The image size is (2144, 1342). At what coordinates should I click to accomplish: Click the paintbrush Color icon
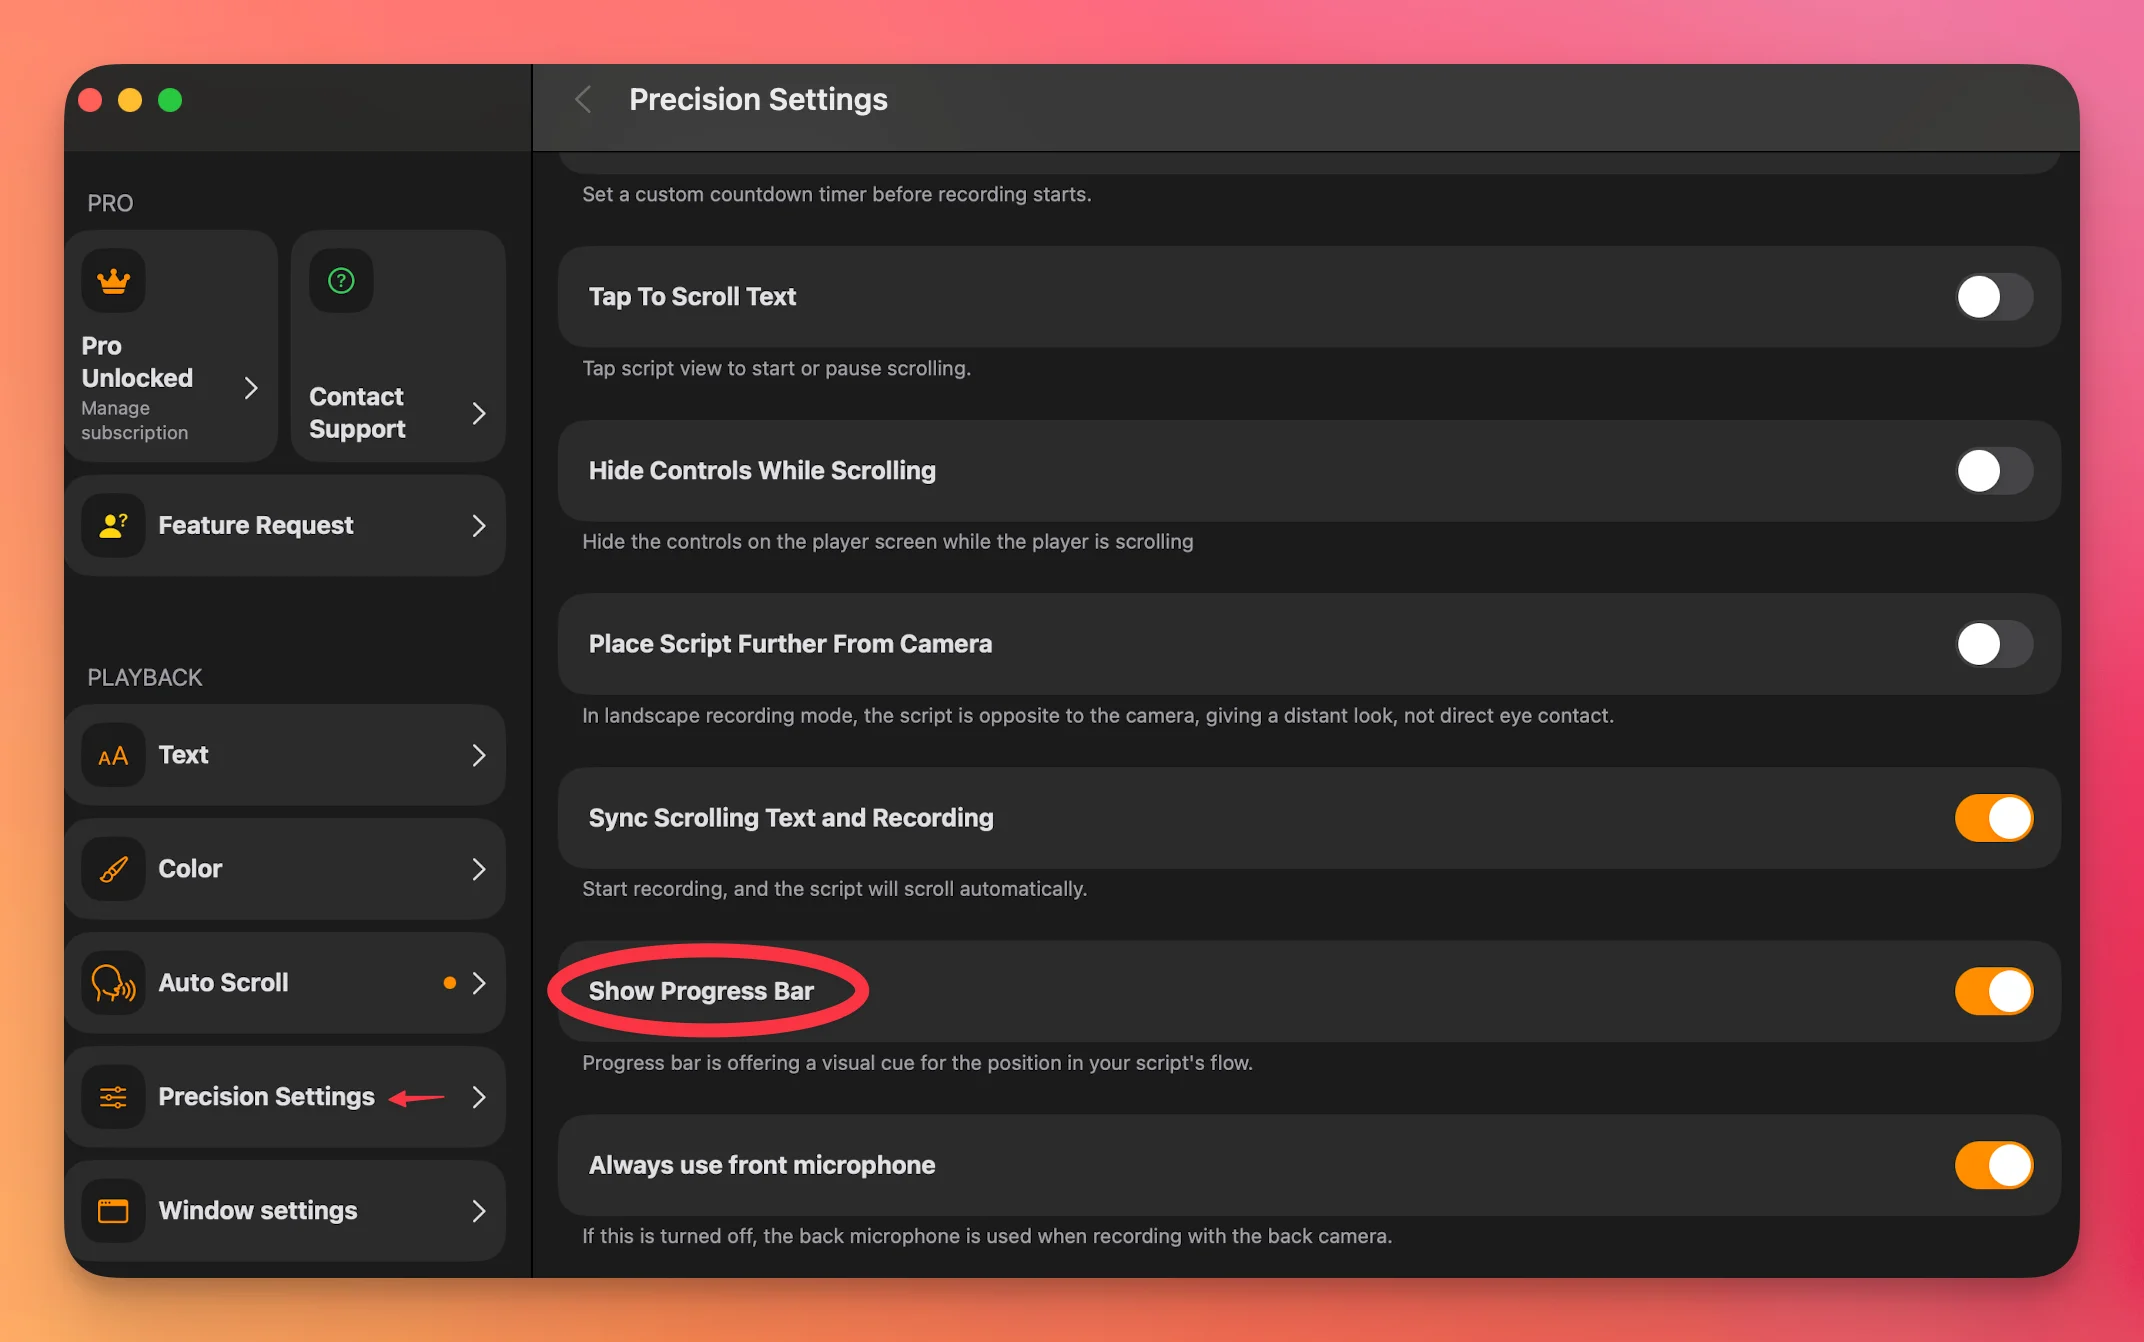point(113,869)
